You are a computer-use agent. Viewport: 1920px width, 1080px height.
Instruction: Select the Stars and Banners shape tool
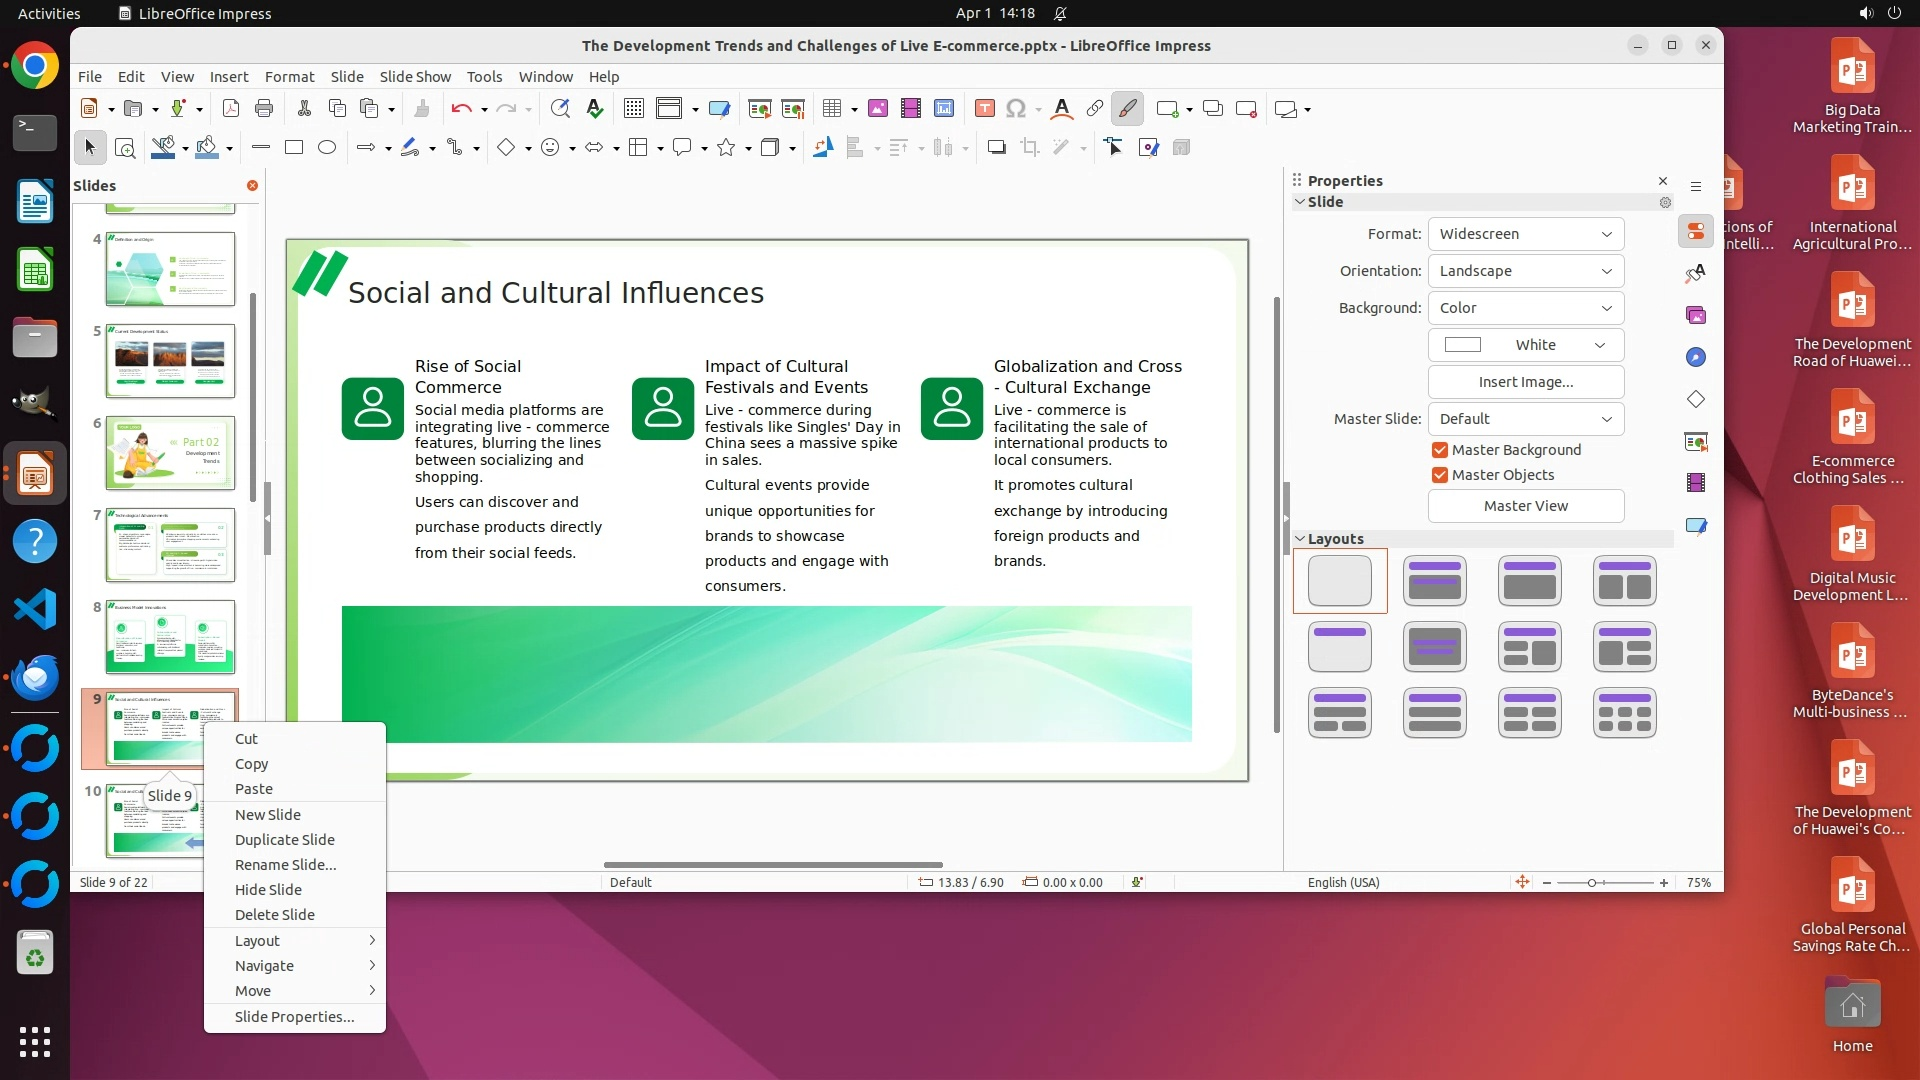(x=726, y=148)
